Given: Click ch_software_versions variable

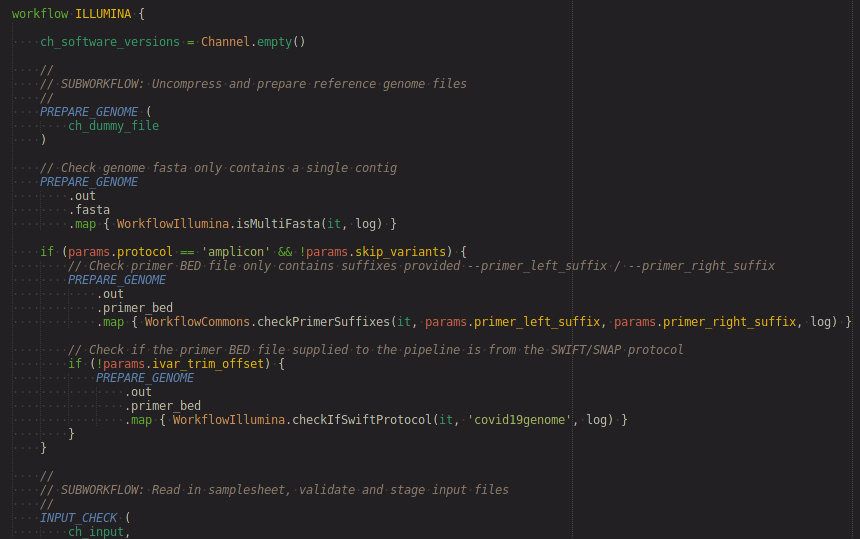Looking at the screenshot, I should tap(110, 42).
